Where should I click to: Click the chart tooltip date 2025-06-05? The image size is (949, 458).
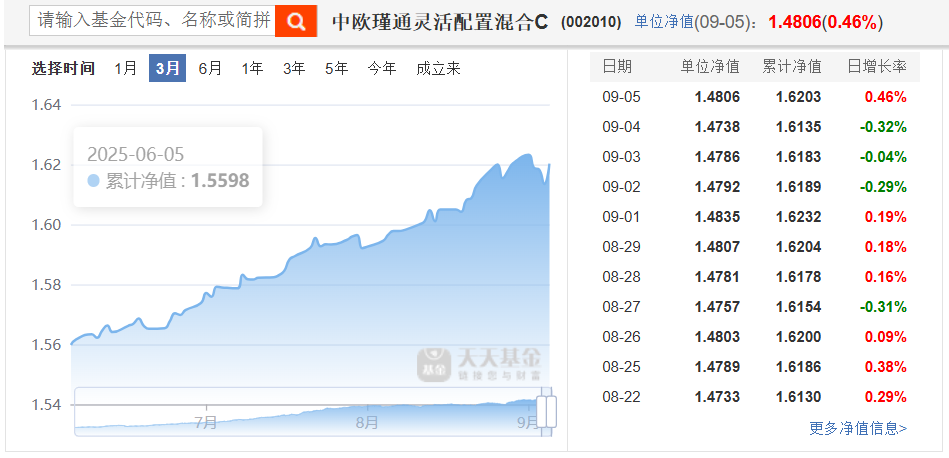(x=136, y=154)
